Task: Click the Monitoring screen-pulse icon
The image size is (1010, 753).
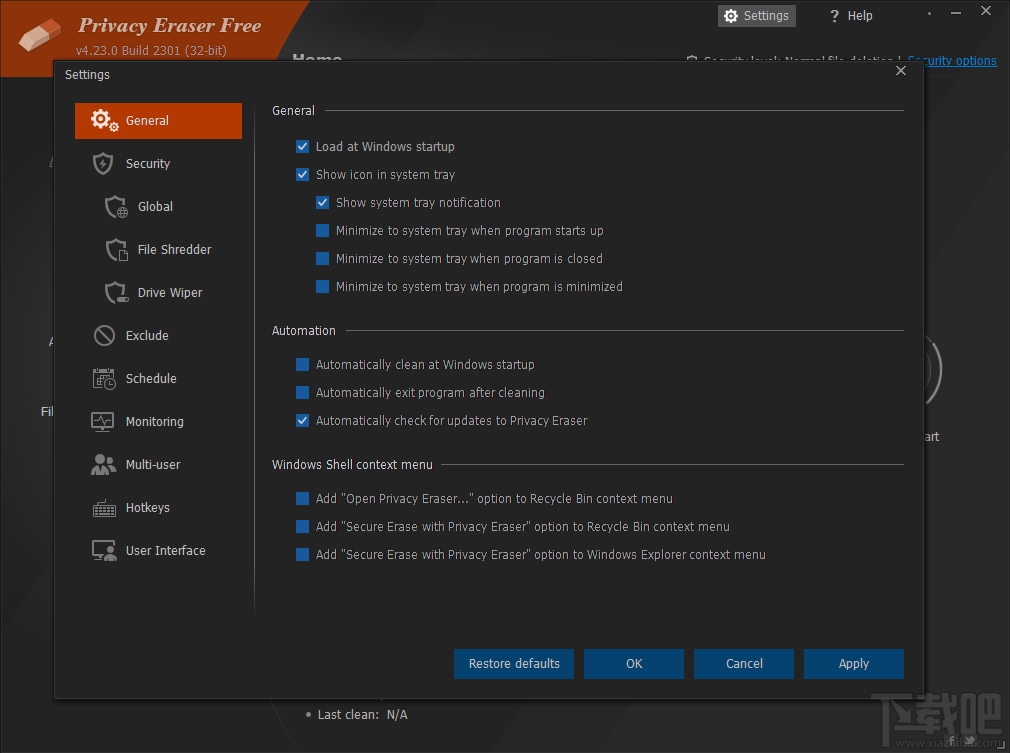Action: pos(103,422)
